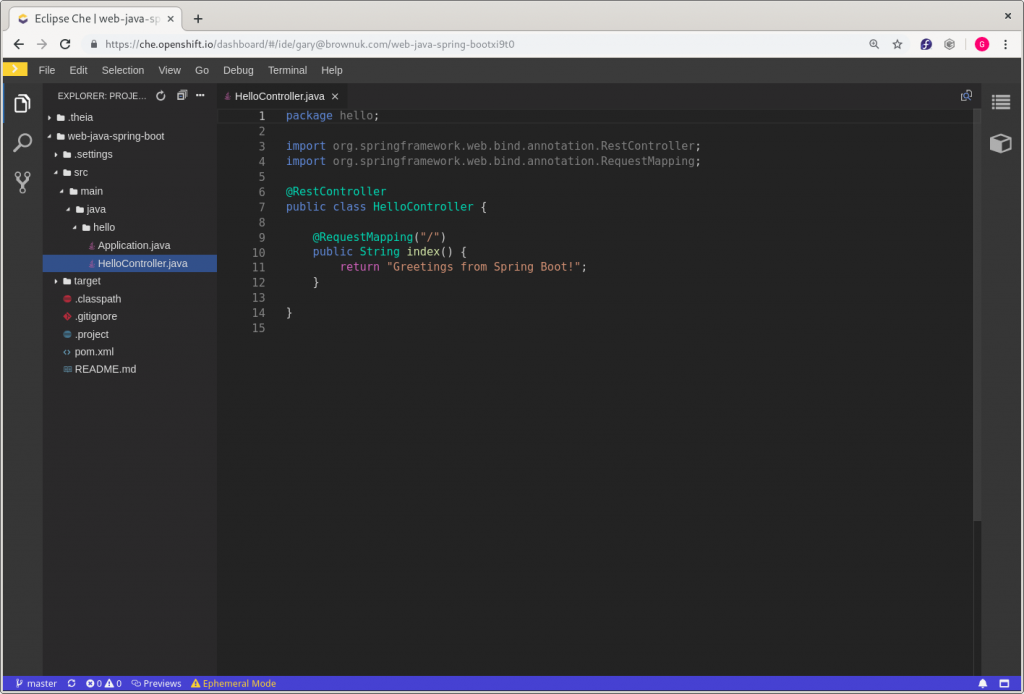This screenshot has height=694, width=1024.
Task: Click the Refresh explorer icon
Action: point(161,96)
